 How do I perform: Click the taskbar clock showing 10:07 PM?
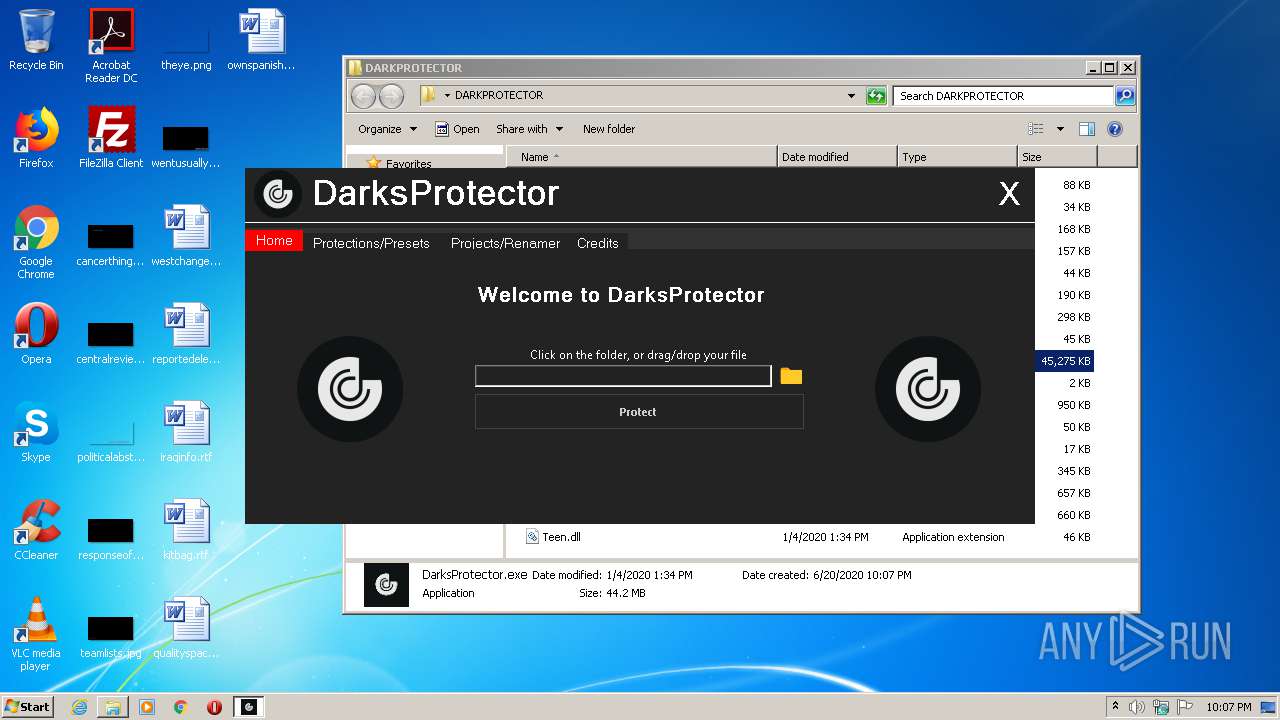pos(1228,707)
